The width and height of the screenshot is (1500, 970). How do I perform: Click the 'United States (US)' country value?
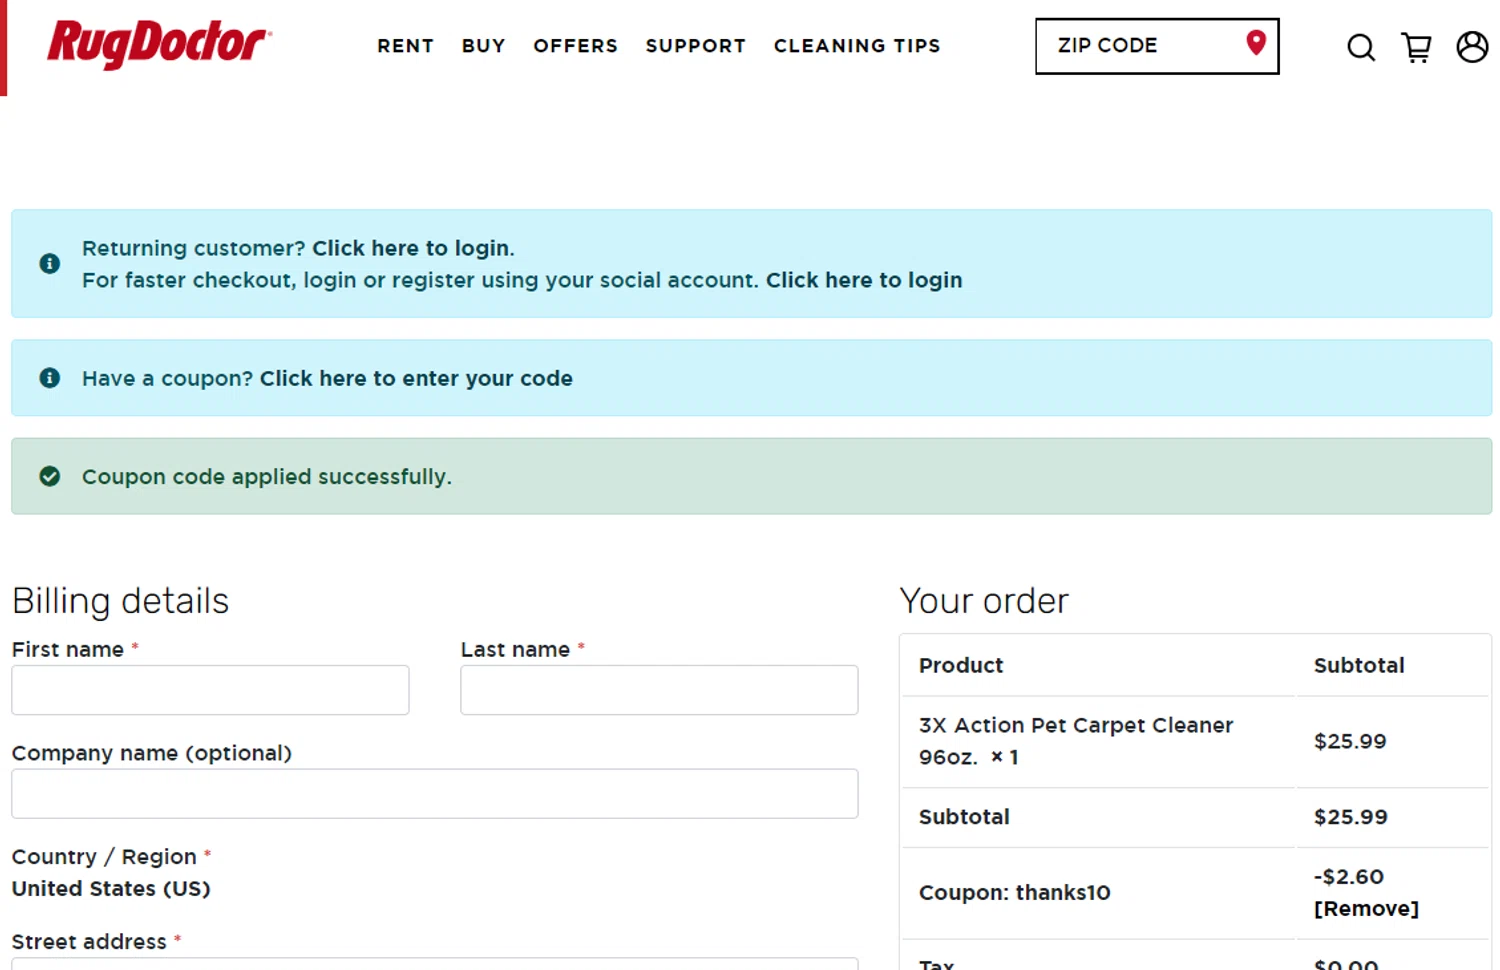pyautogui.click(x=111, y=889)
